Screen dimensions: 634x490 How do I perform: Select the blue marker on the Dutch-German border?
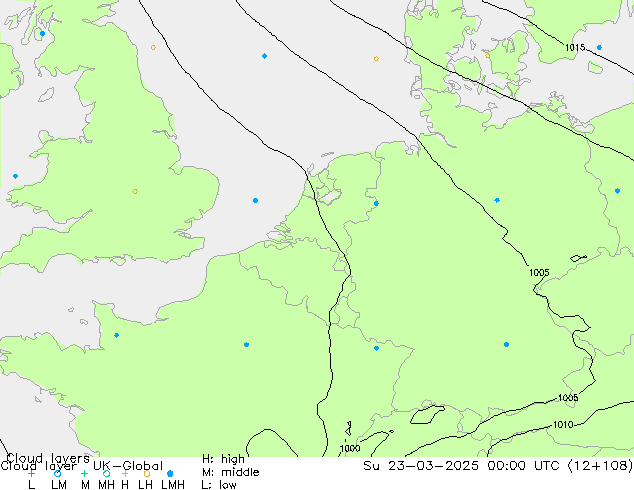click(376, 203)
